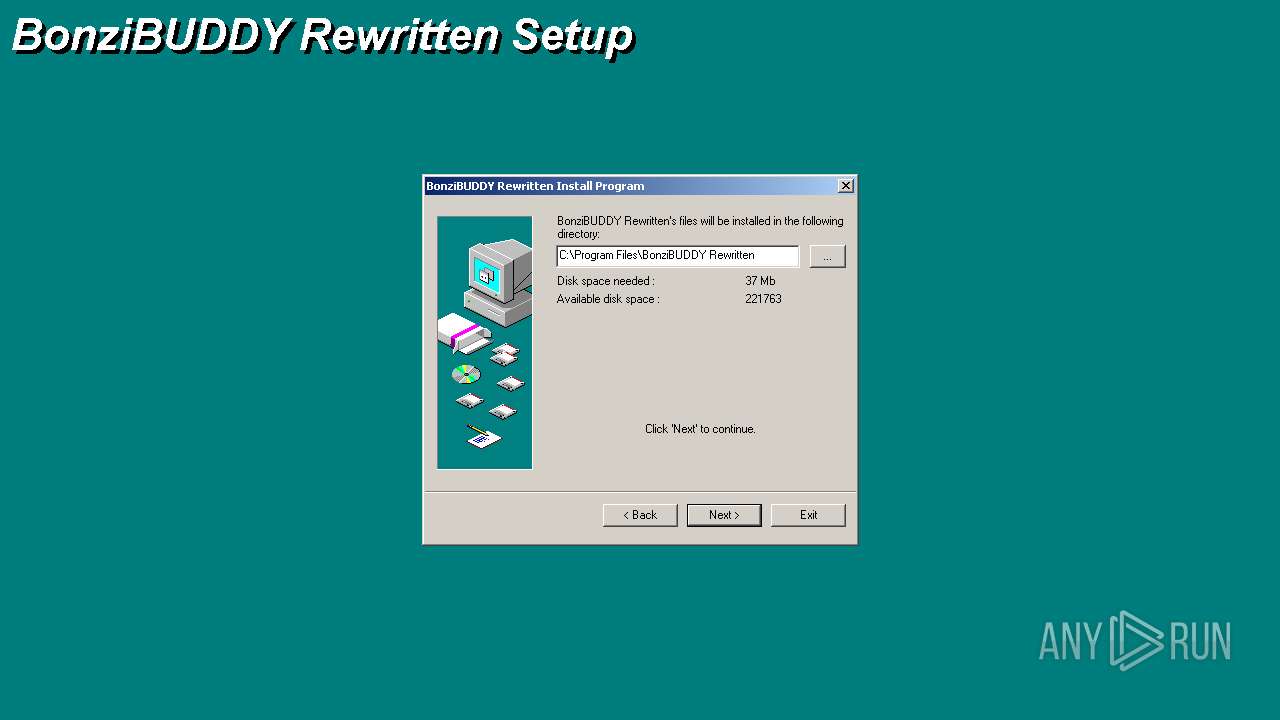Click the installer artwork side image
Screen dimensions: 1280x720
(485, 342)
